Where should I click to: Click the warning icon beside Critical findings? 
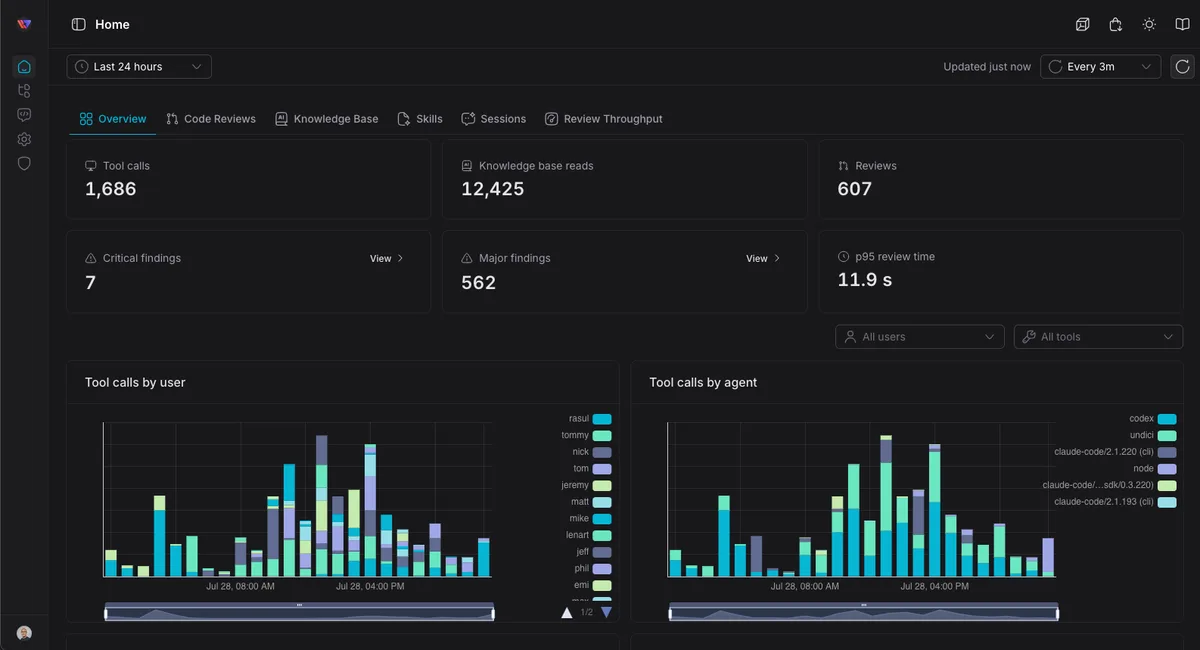point(91,258)
